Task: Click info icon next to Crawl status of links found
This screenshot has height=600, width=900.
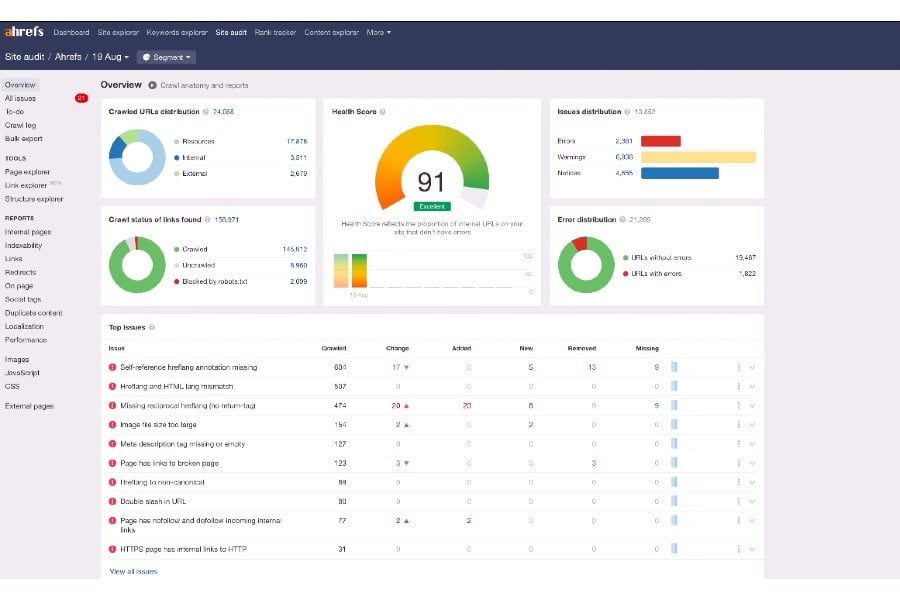Action: (207, 219)
